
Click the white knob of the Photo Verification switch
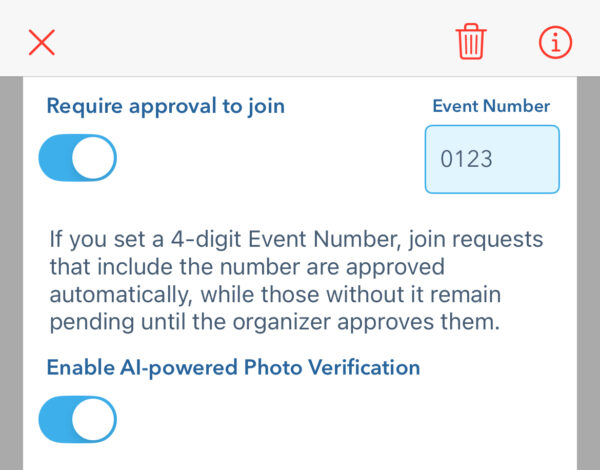[x=94, y=420]
